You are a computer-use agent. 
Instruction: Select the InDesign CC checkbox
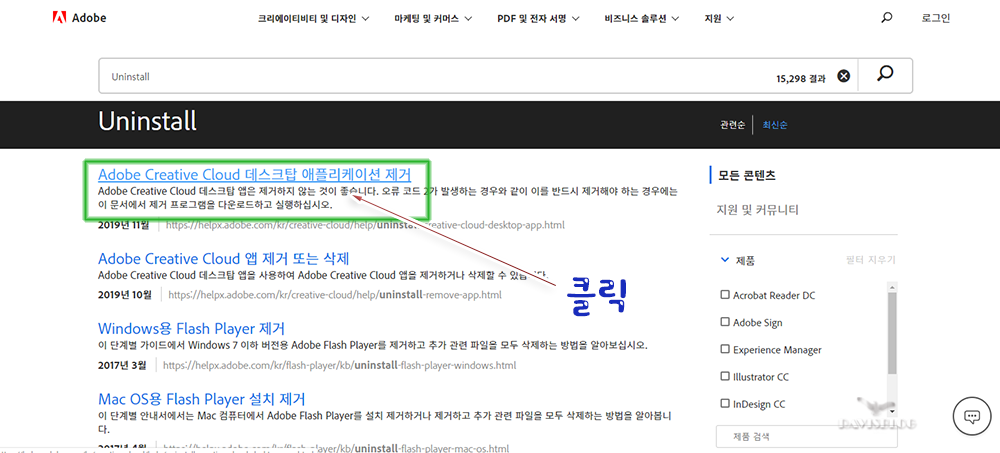click(724, 403)
